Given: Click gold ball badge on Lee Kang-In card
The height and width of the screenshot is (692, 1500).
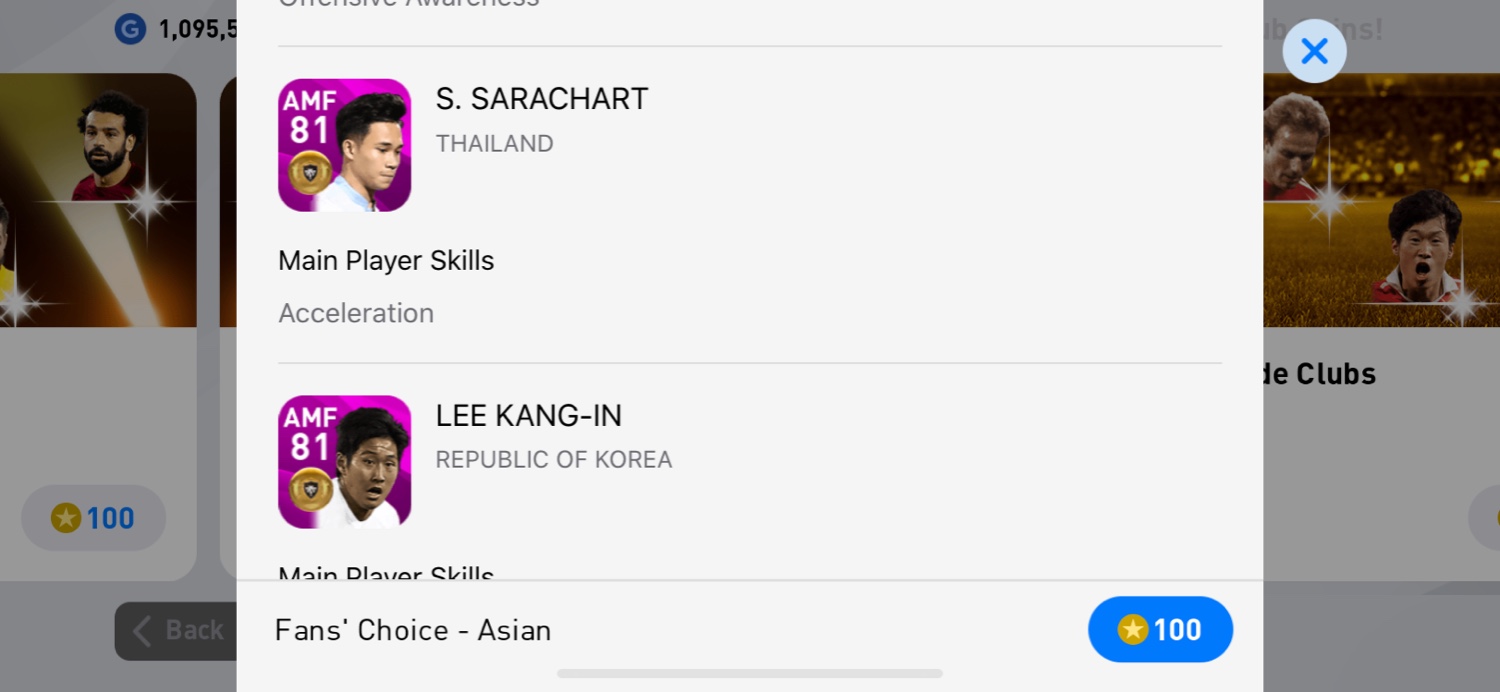Looking at the screenshot, I should click(310, 488).
